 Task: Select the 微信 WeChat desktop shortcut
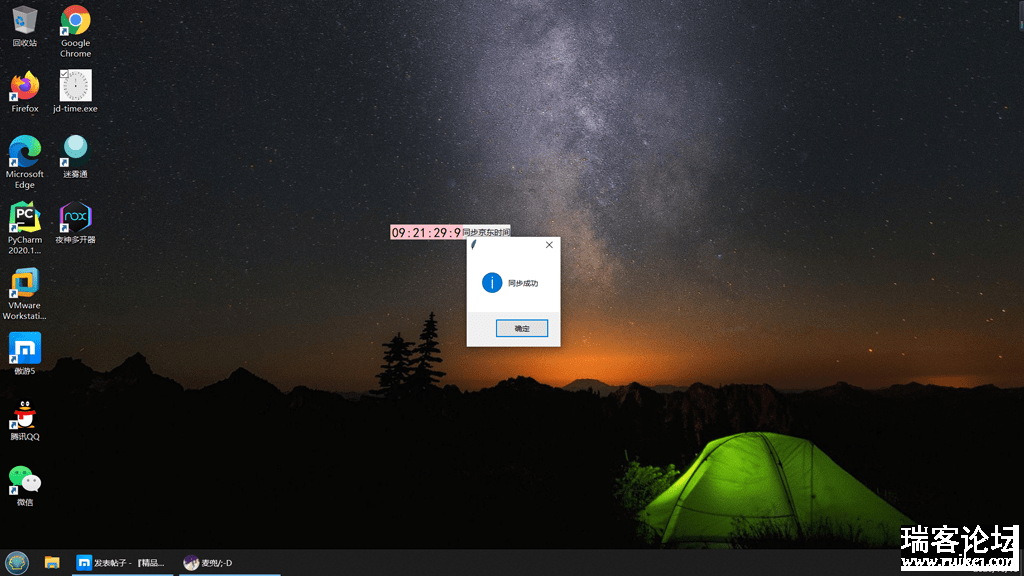point(25,486)
